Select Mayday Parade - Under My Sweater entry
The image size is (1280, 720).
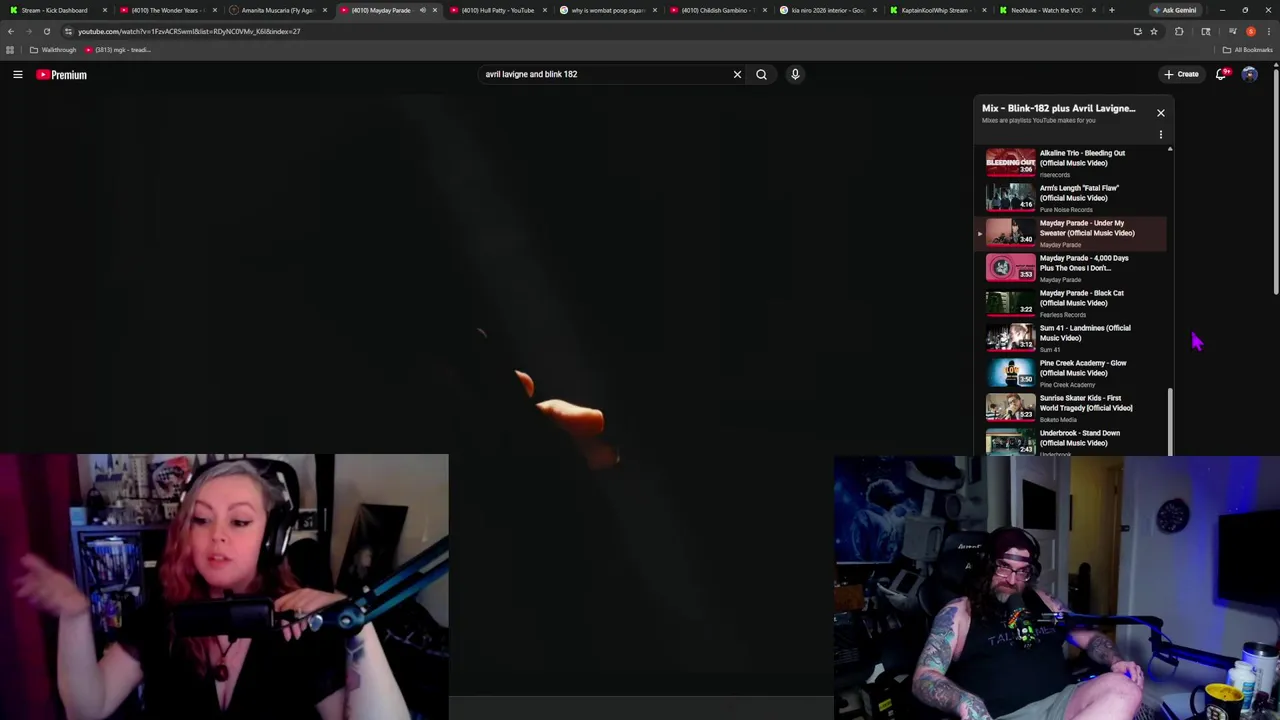(x=1070, y=233)
